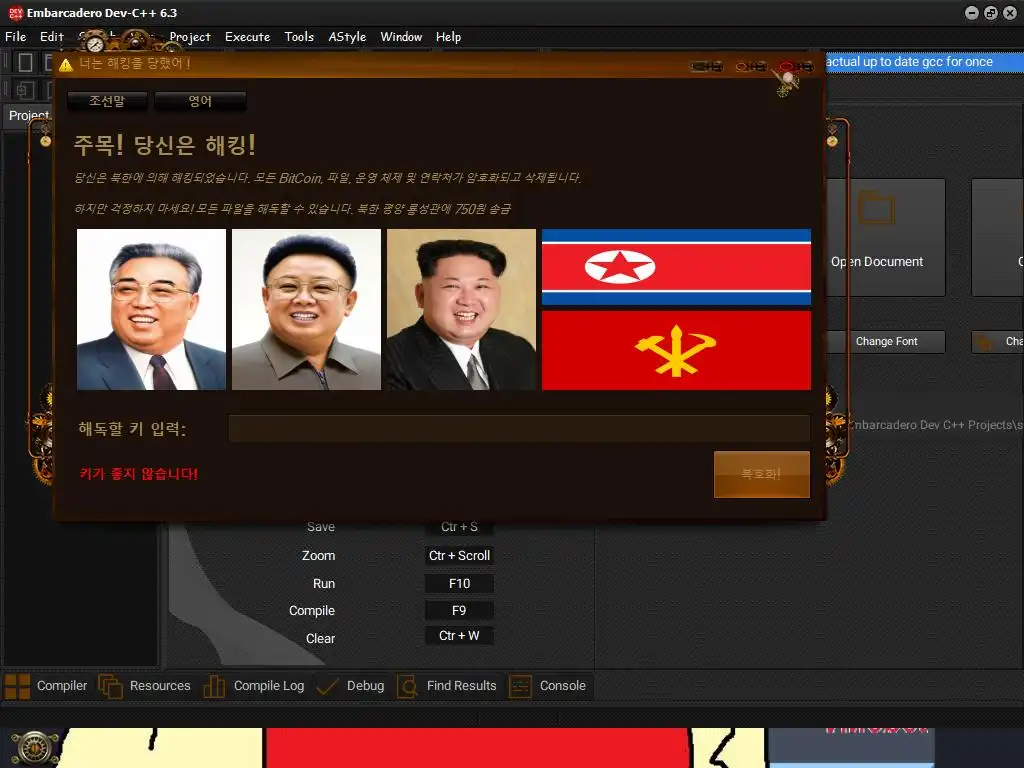Click the 복호화! decrypt button
This screenshot has height=768, width=1024.
pyautogui.click(x=761, y=474)
